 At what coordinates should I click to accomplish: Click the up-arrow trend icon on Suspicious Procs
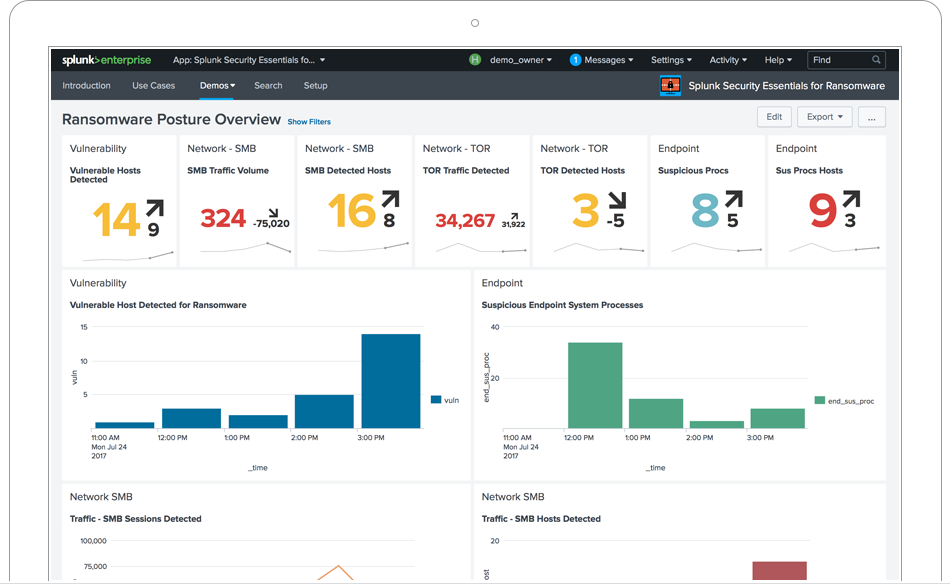coord(734,199)
